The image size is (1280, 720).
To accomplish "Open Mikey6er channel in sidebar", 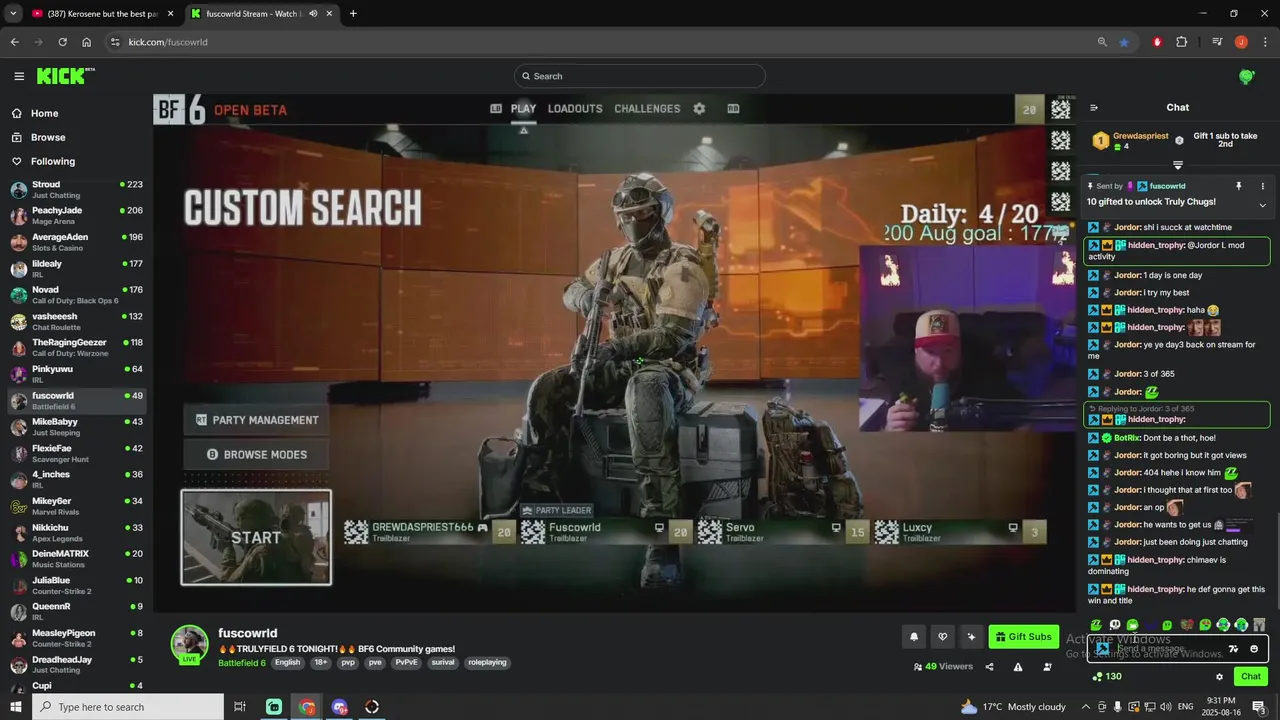I will point(77,506).
